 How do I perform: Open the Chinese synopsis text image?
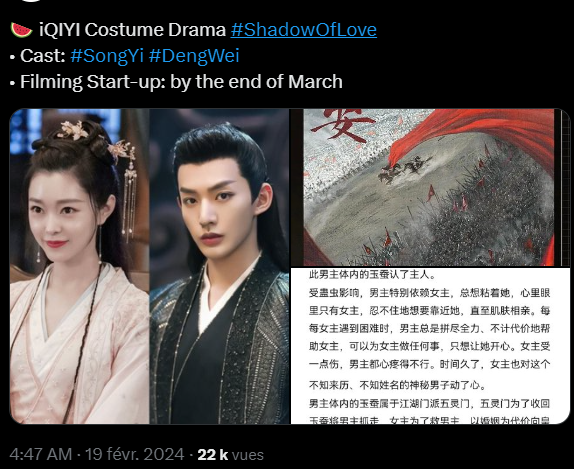[430, 346]
